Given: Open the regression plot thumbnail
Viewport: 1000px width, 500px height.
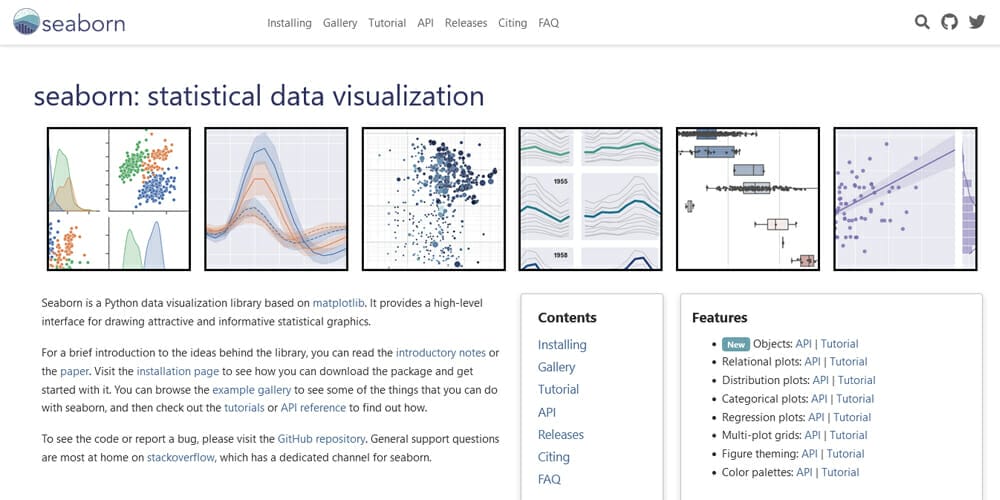Looking at the screenshot, I should (x=906, y=199).
